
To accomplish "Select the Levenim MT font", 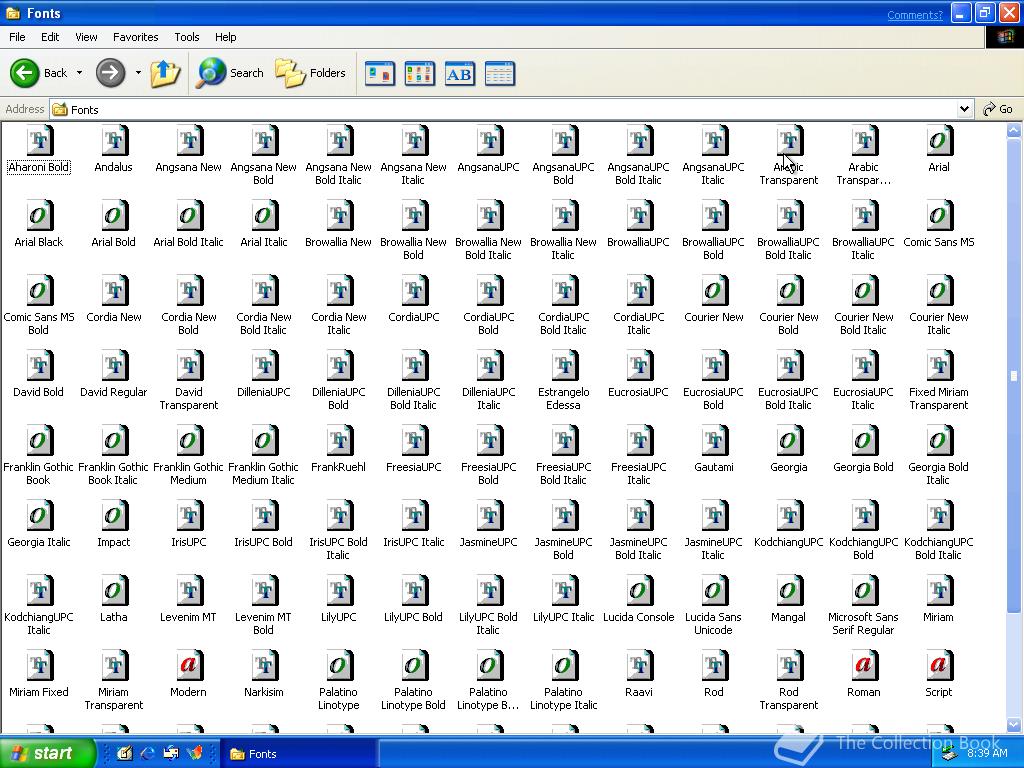I will coord(188,600).
